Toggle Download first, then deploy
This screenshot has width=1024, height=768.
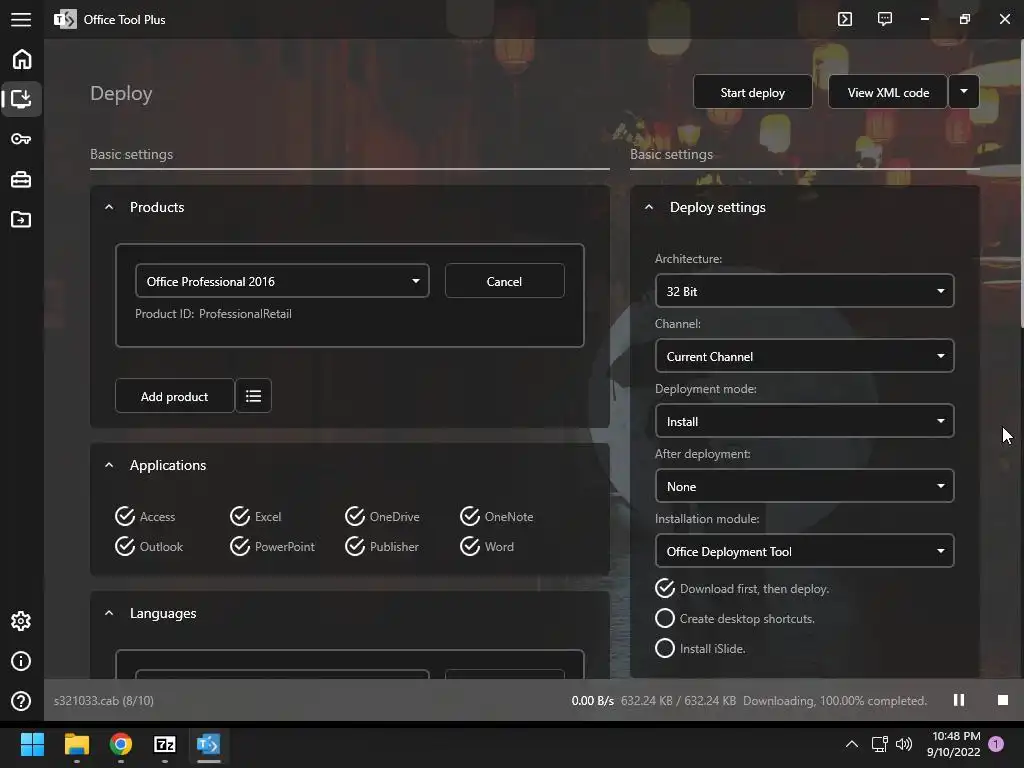(742, 588)
